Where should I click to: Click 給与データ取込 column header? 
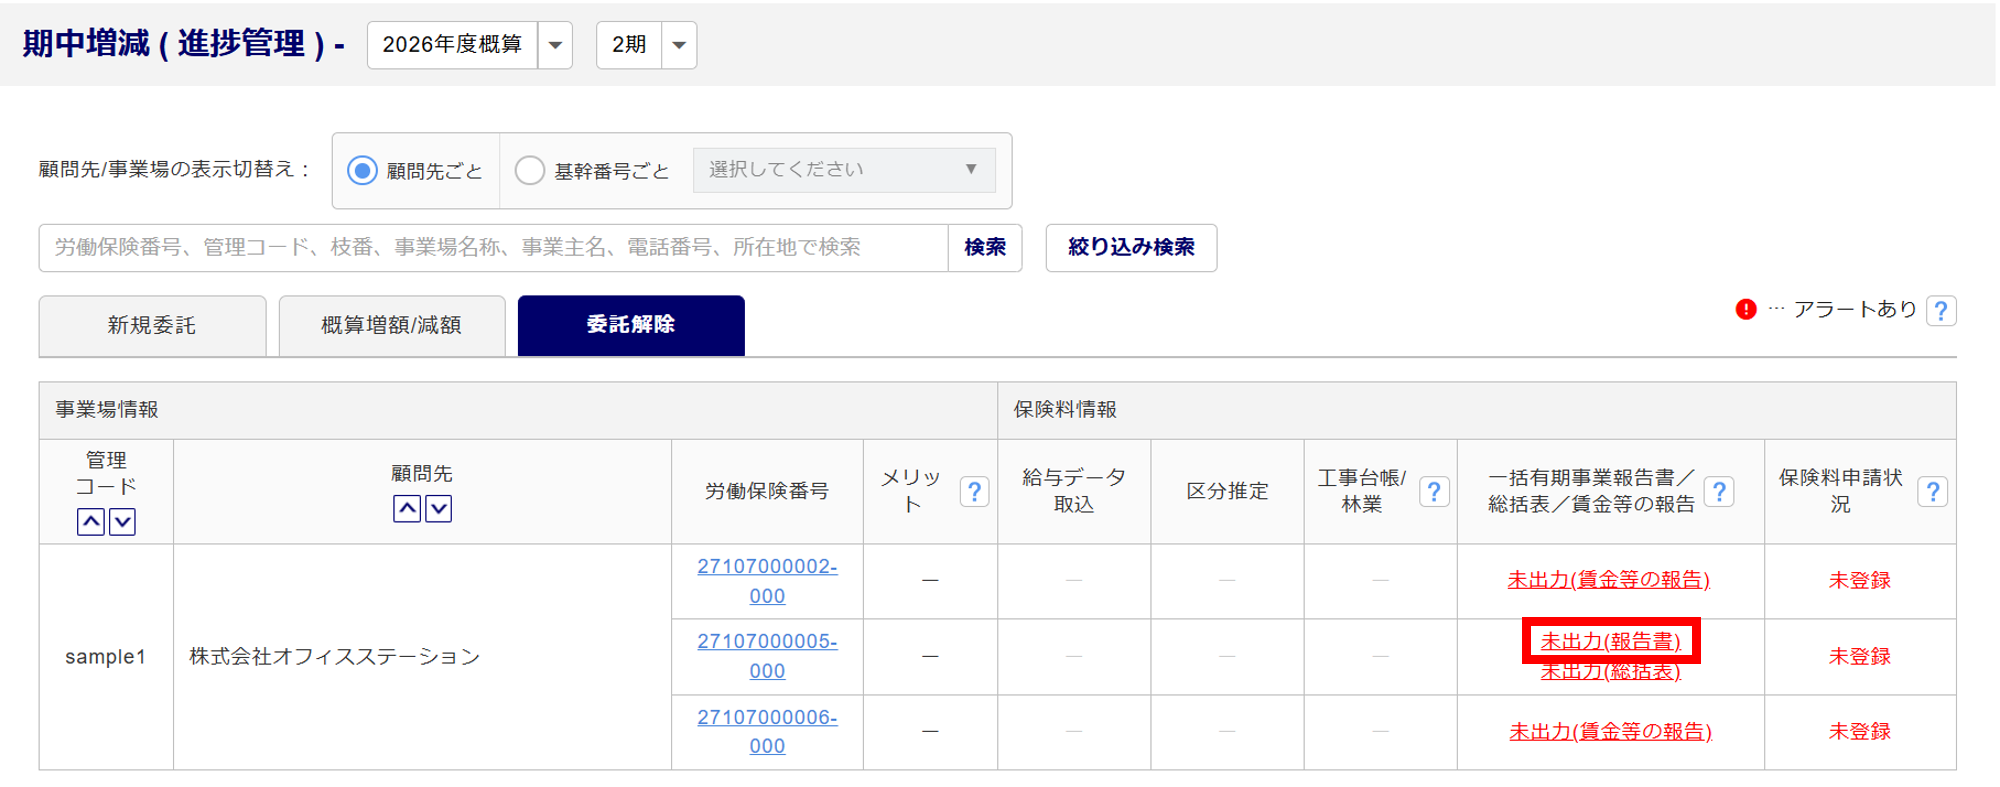[x=1074, y=492]
